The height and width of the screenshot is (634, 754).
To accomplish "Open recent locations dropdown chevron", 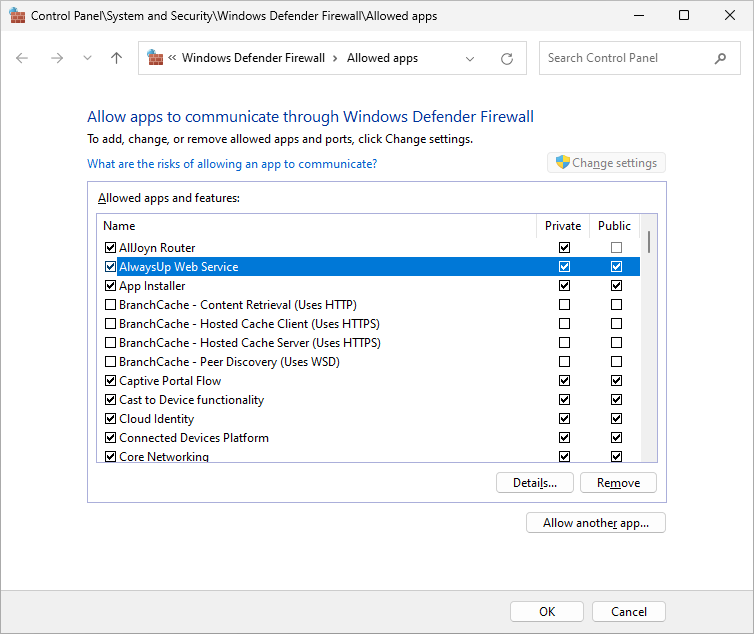I will (87, 58).
